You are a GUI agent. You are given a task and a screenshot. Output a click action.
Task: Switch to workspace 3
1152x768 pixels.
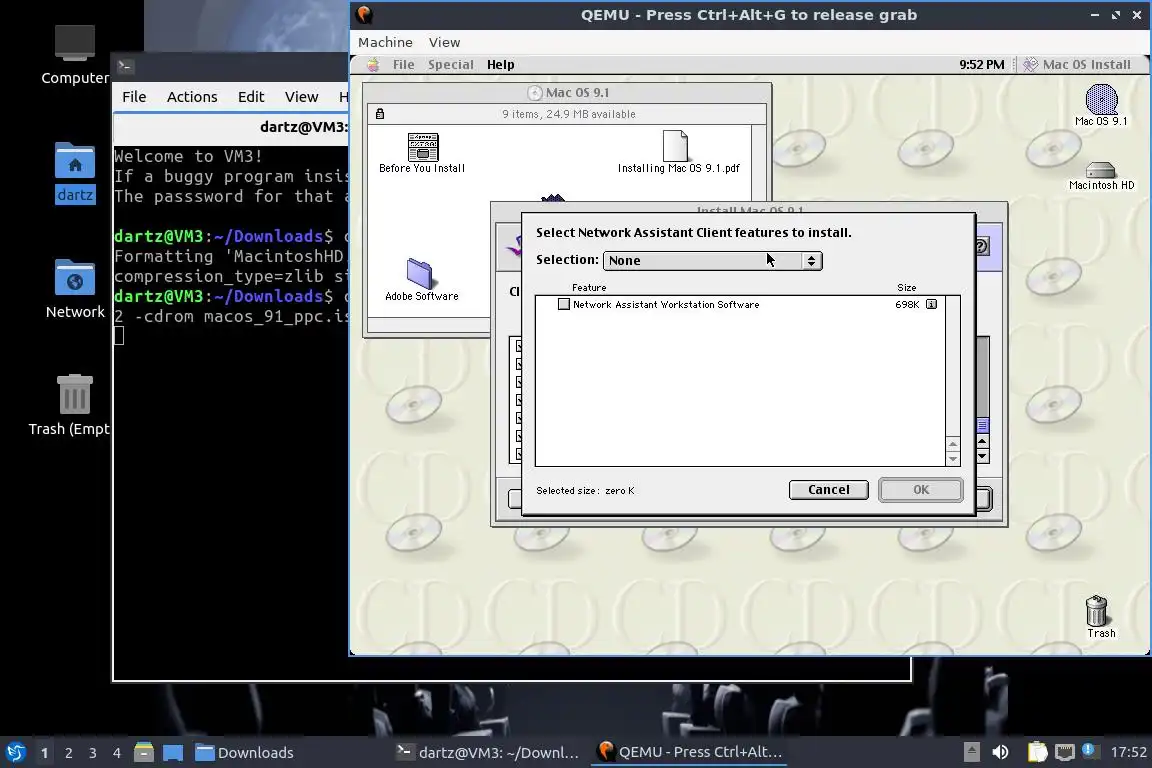click(93, 753)
